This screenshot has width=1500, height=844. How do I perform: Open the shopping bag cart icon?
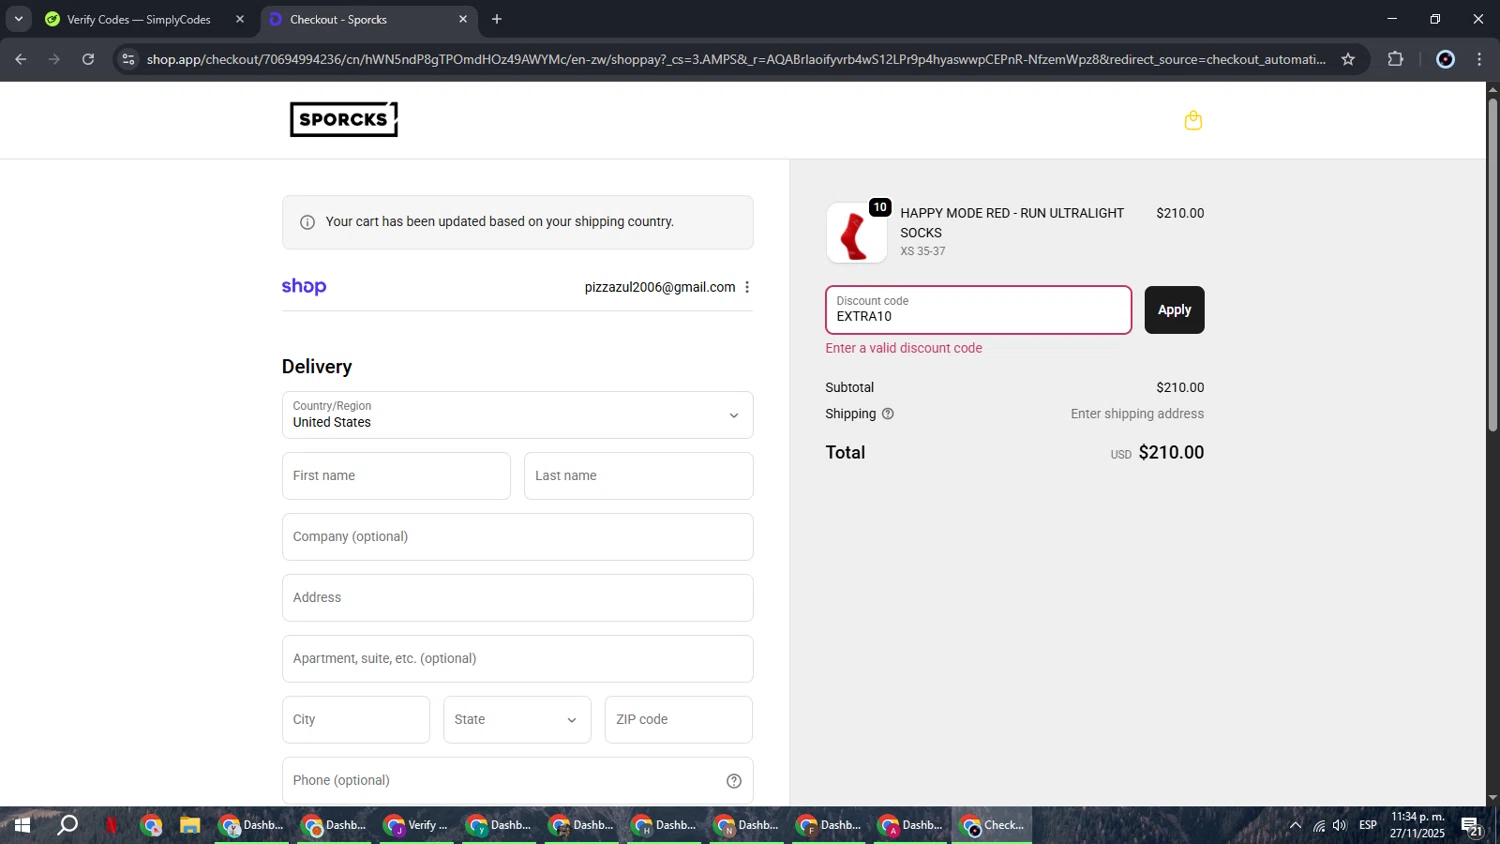pyautogui.click(x=1193, y=120)
